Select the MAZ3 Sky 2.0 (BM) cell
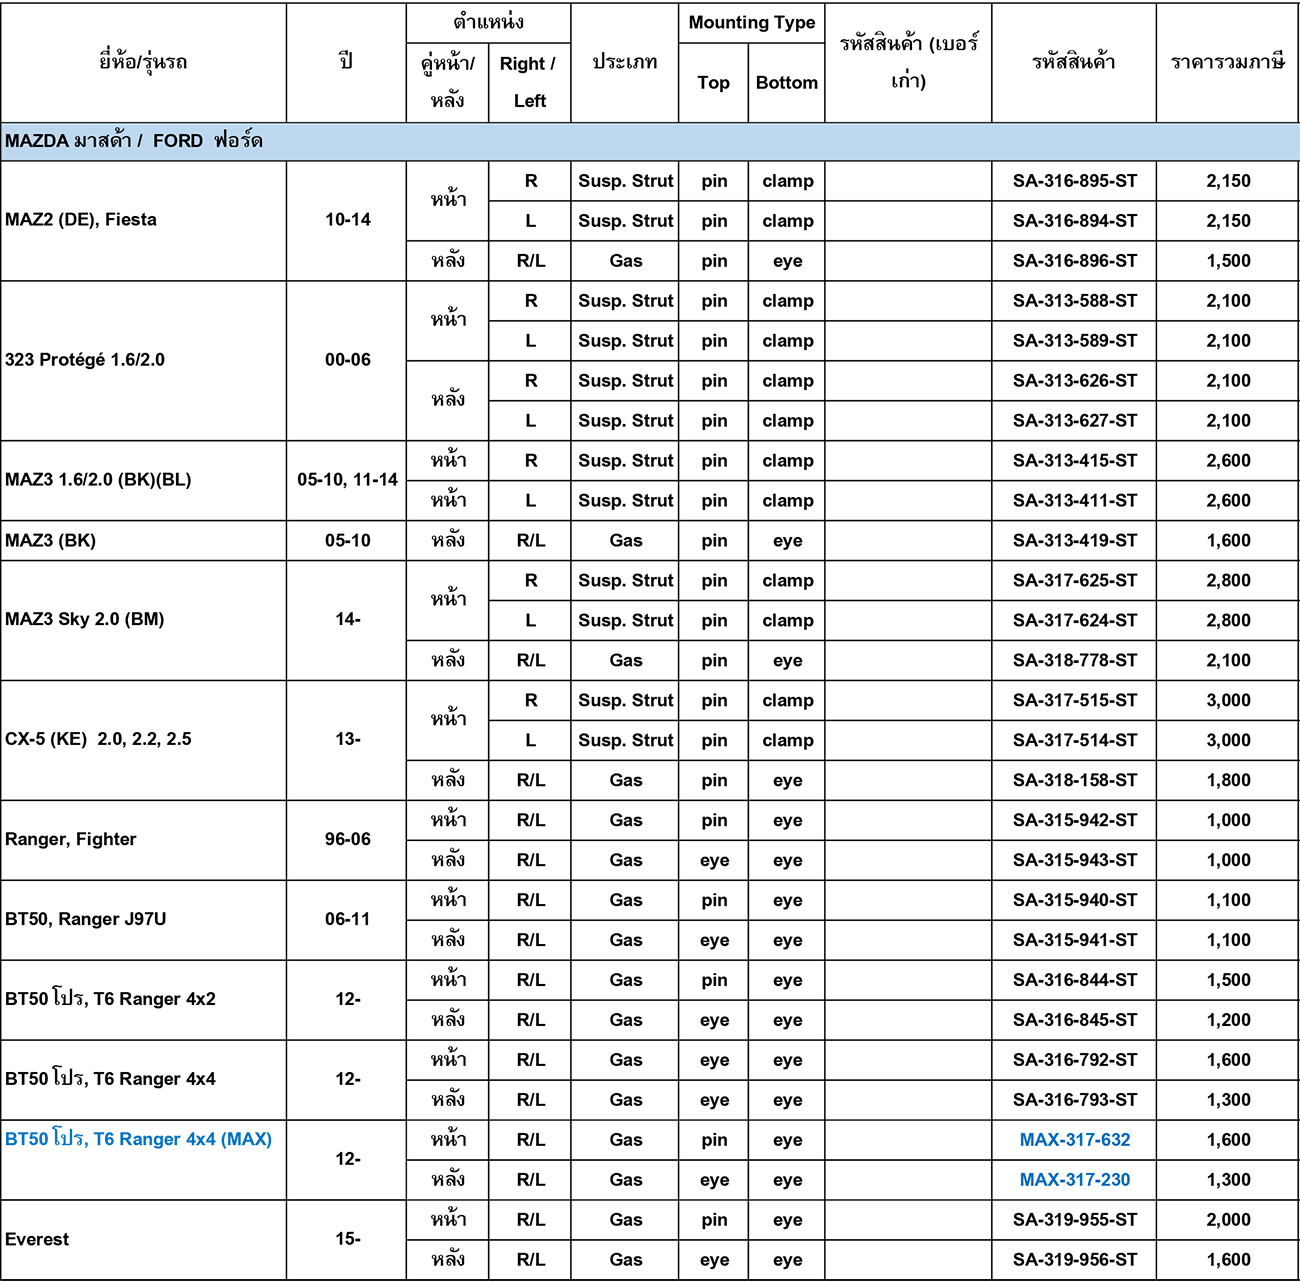 point(143,620)
